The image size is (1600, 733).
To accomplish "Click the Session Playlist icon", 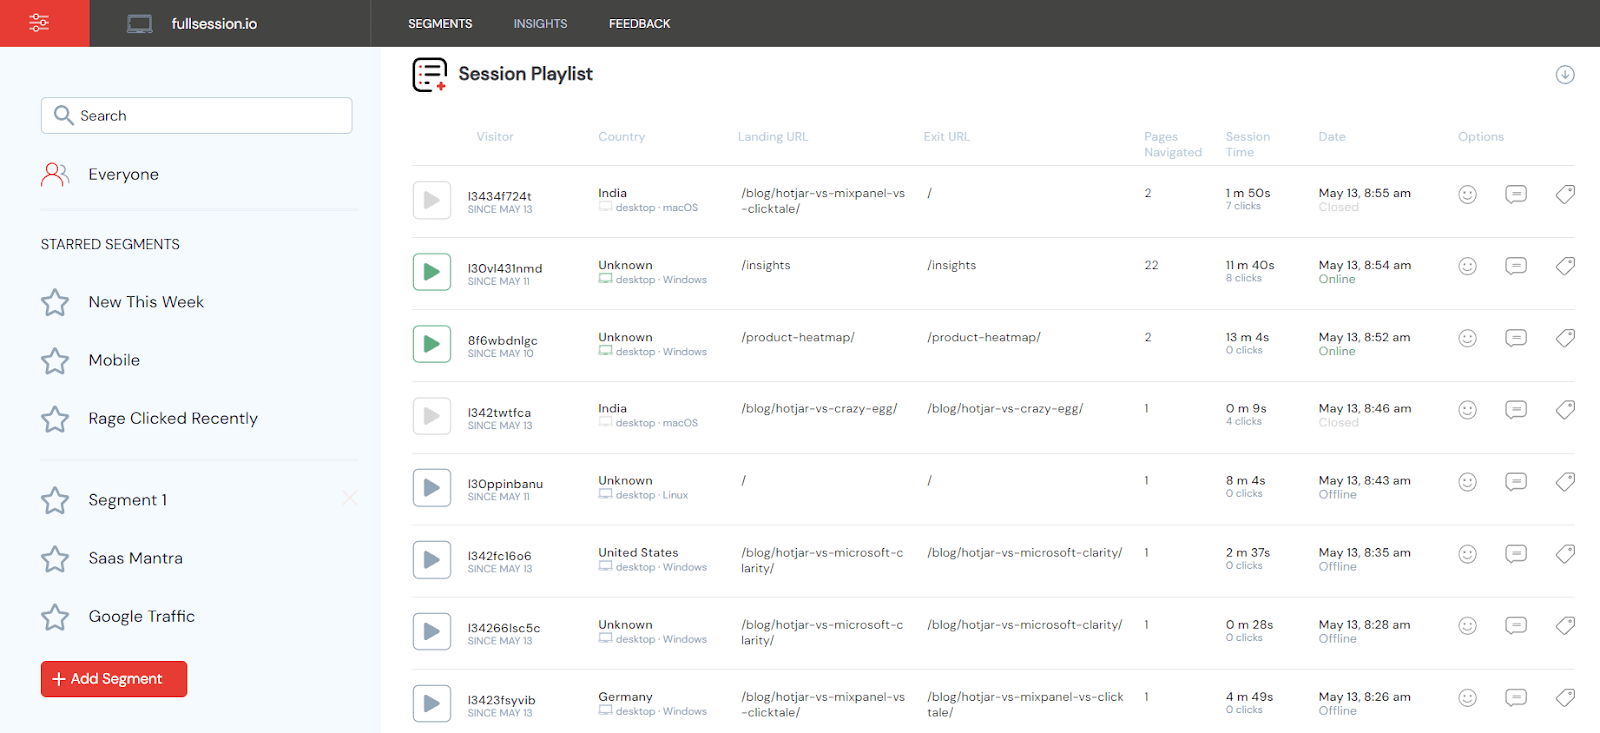I will 430,75.
